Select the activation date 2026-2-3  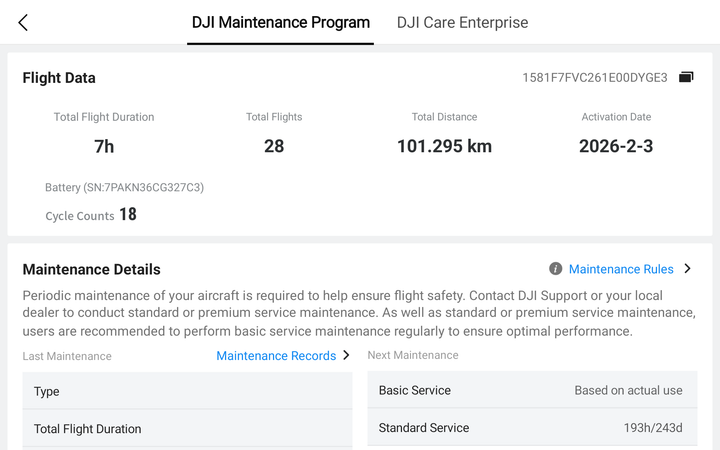616,146
